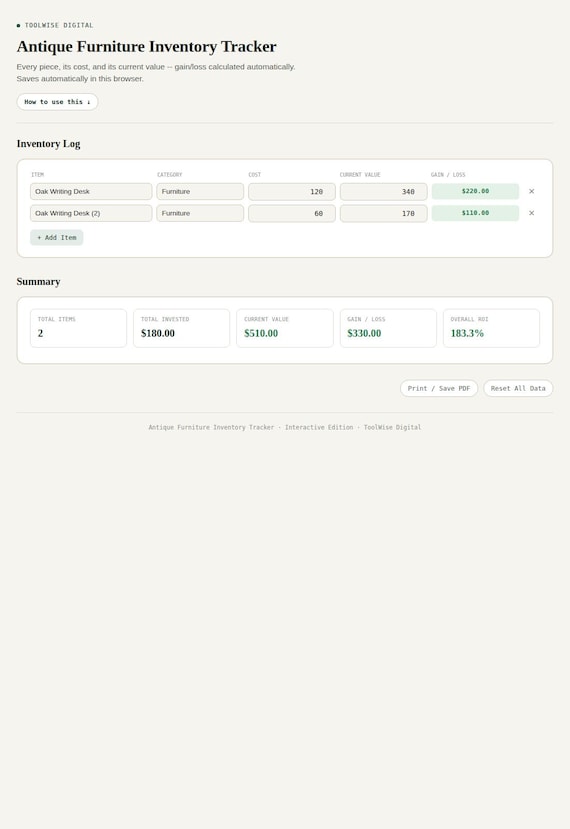
Task: Focus the current value field showing 340
Action: pyautogui.click(x=383, y=191)
